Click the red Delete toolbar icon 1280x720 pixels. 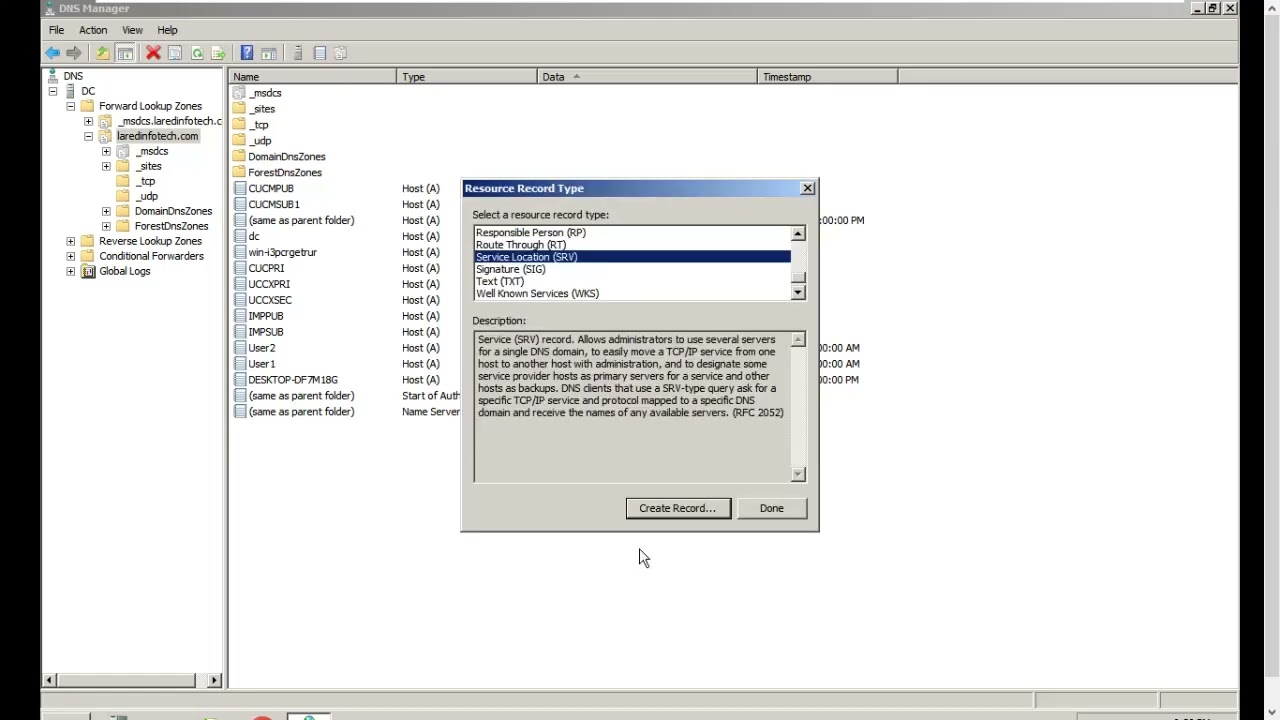(x=153, y=53)
